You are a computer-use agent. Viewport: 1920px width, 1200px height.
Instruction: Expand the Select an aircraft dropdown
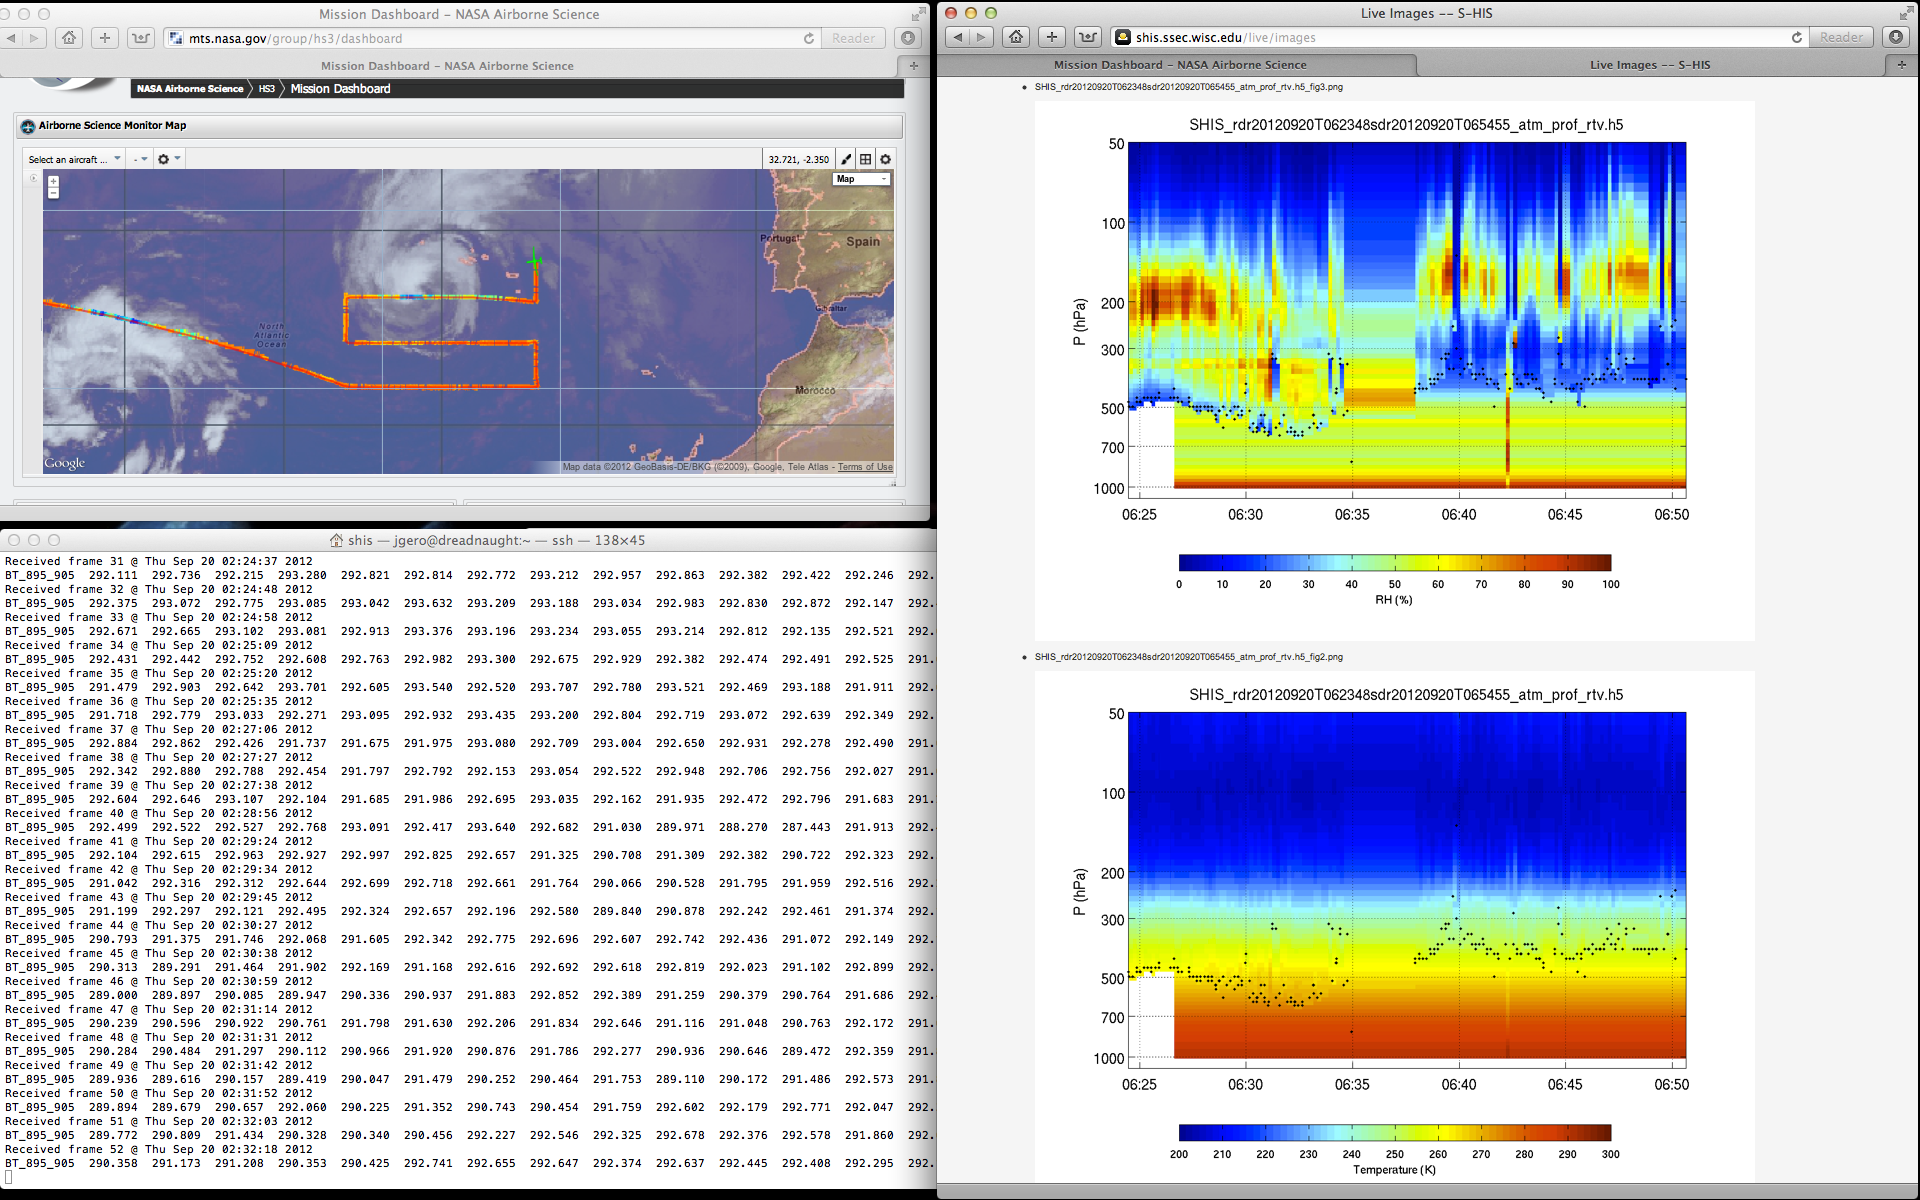pos(74,159)
